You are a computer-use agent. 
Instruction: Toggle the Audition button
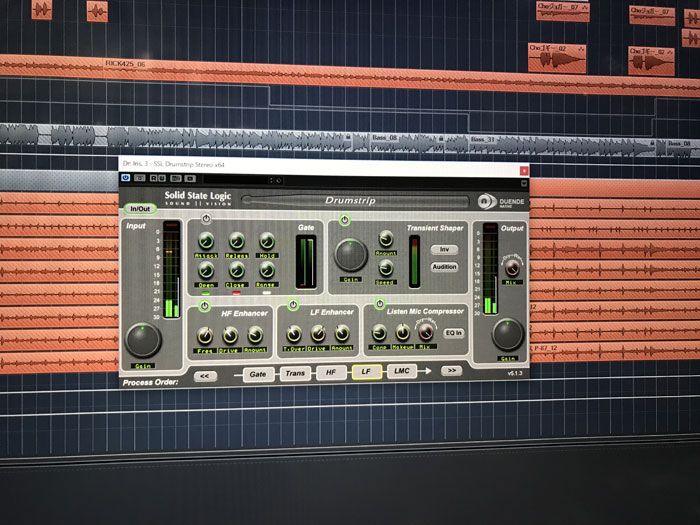pyautogui.click(x=444, y=267)
